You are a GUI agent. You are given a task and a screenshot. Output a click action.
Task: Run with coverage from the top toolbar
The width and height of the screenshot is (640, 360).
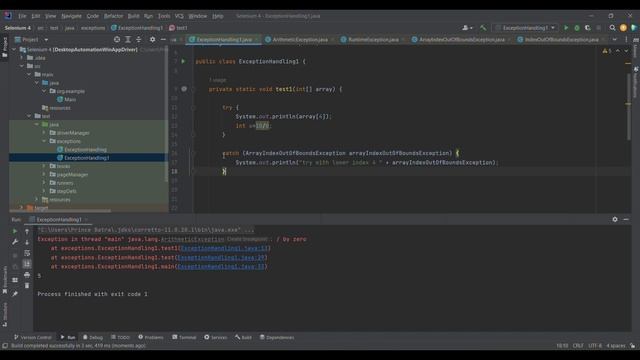click(588, 28)
